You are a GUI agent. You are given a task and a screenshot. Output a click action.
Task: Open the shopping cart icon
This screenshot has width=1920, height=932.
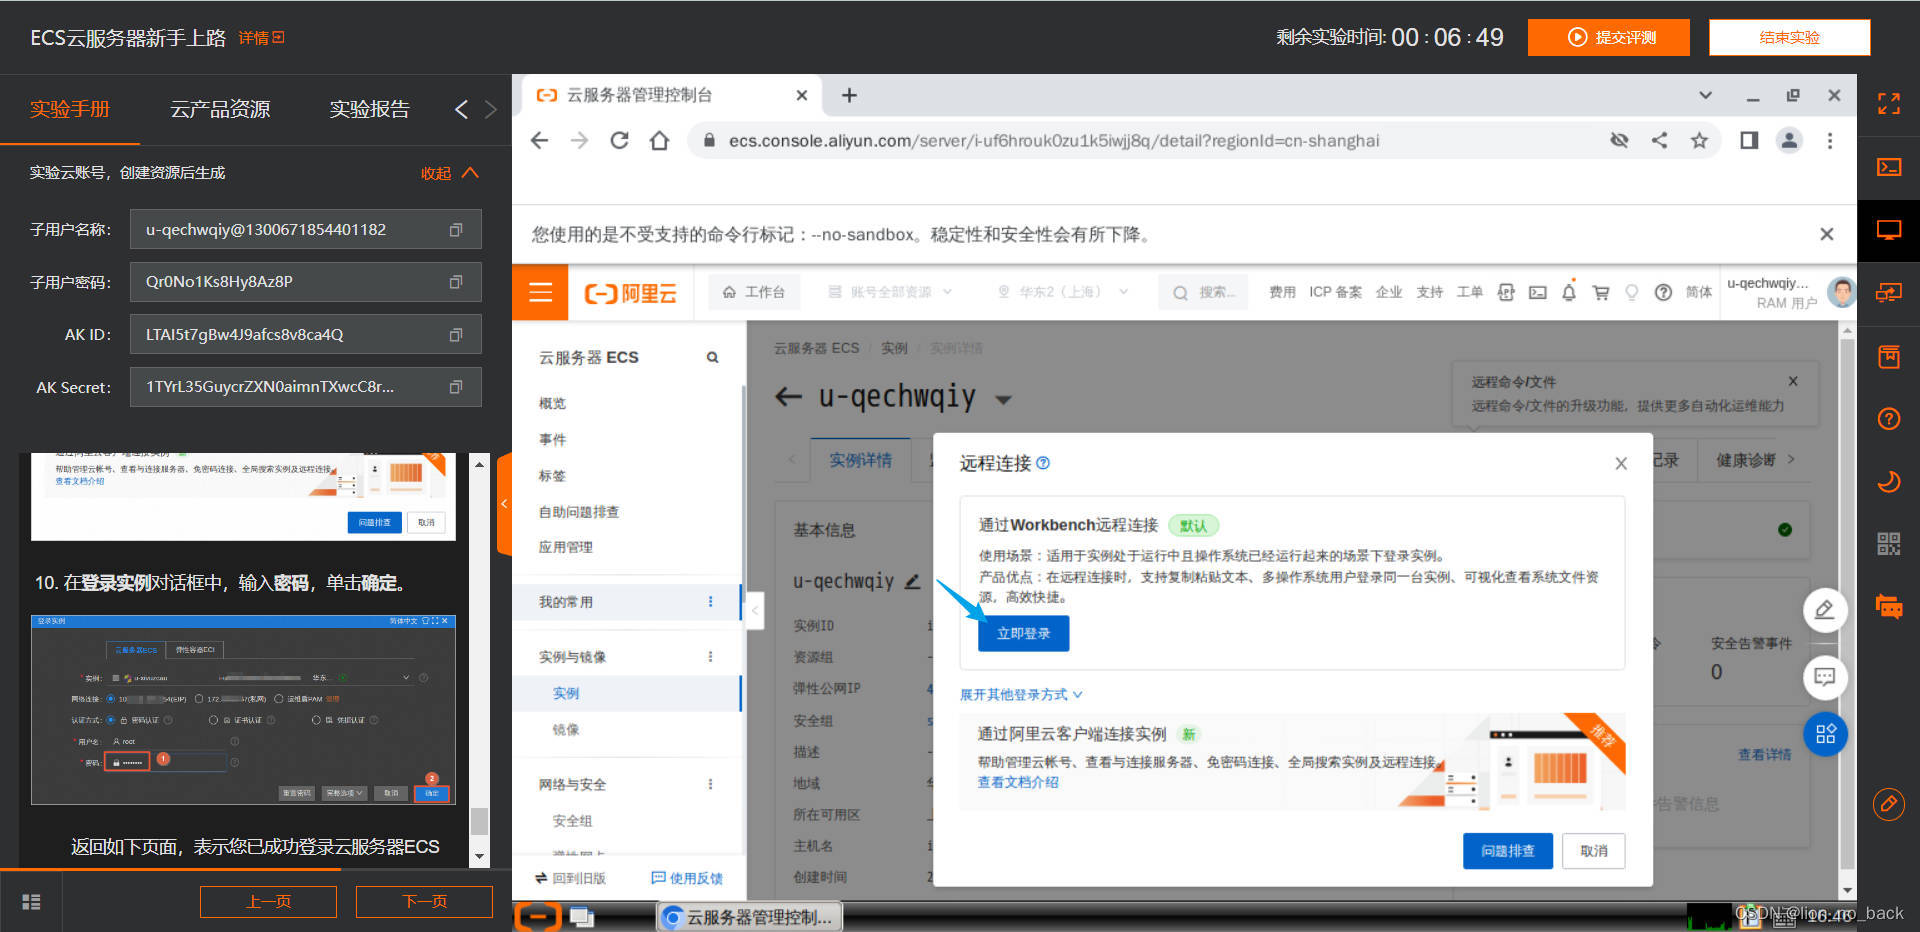click(x=1600, y=292)
